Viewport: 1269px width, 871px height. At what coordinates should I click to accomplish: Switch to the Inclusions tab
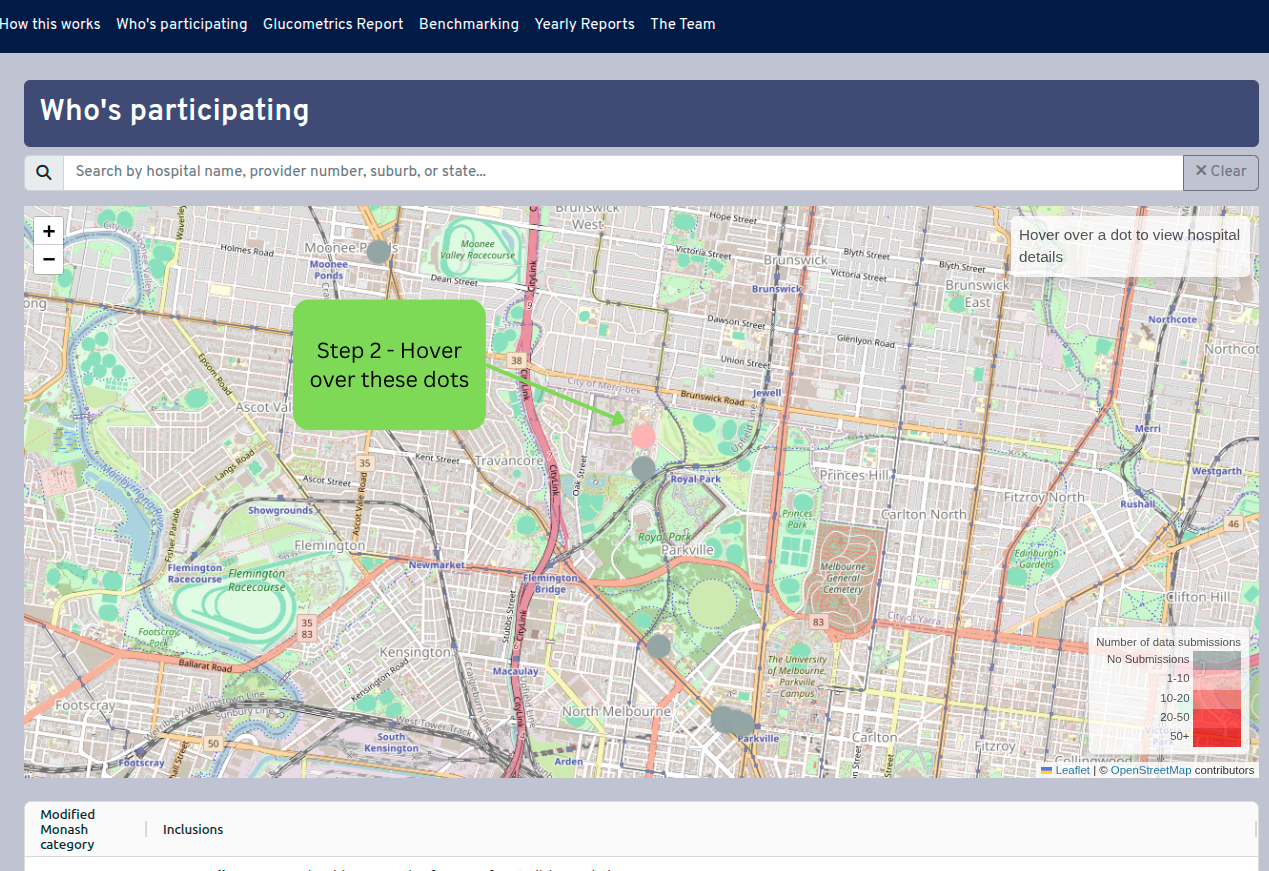pyautogui.click(x=192, y=829)
